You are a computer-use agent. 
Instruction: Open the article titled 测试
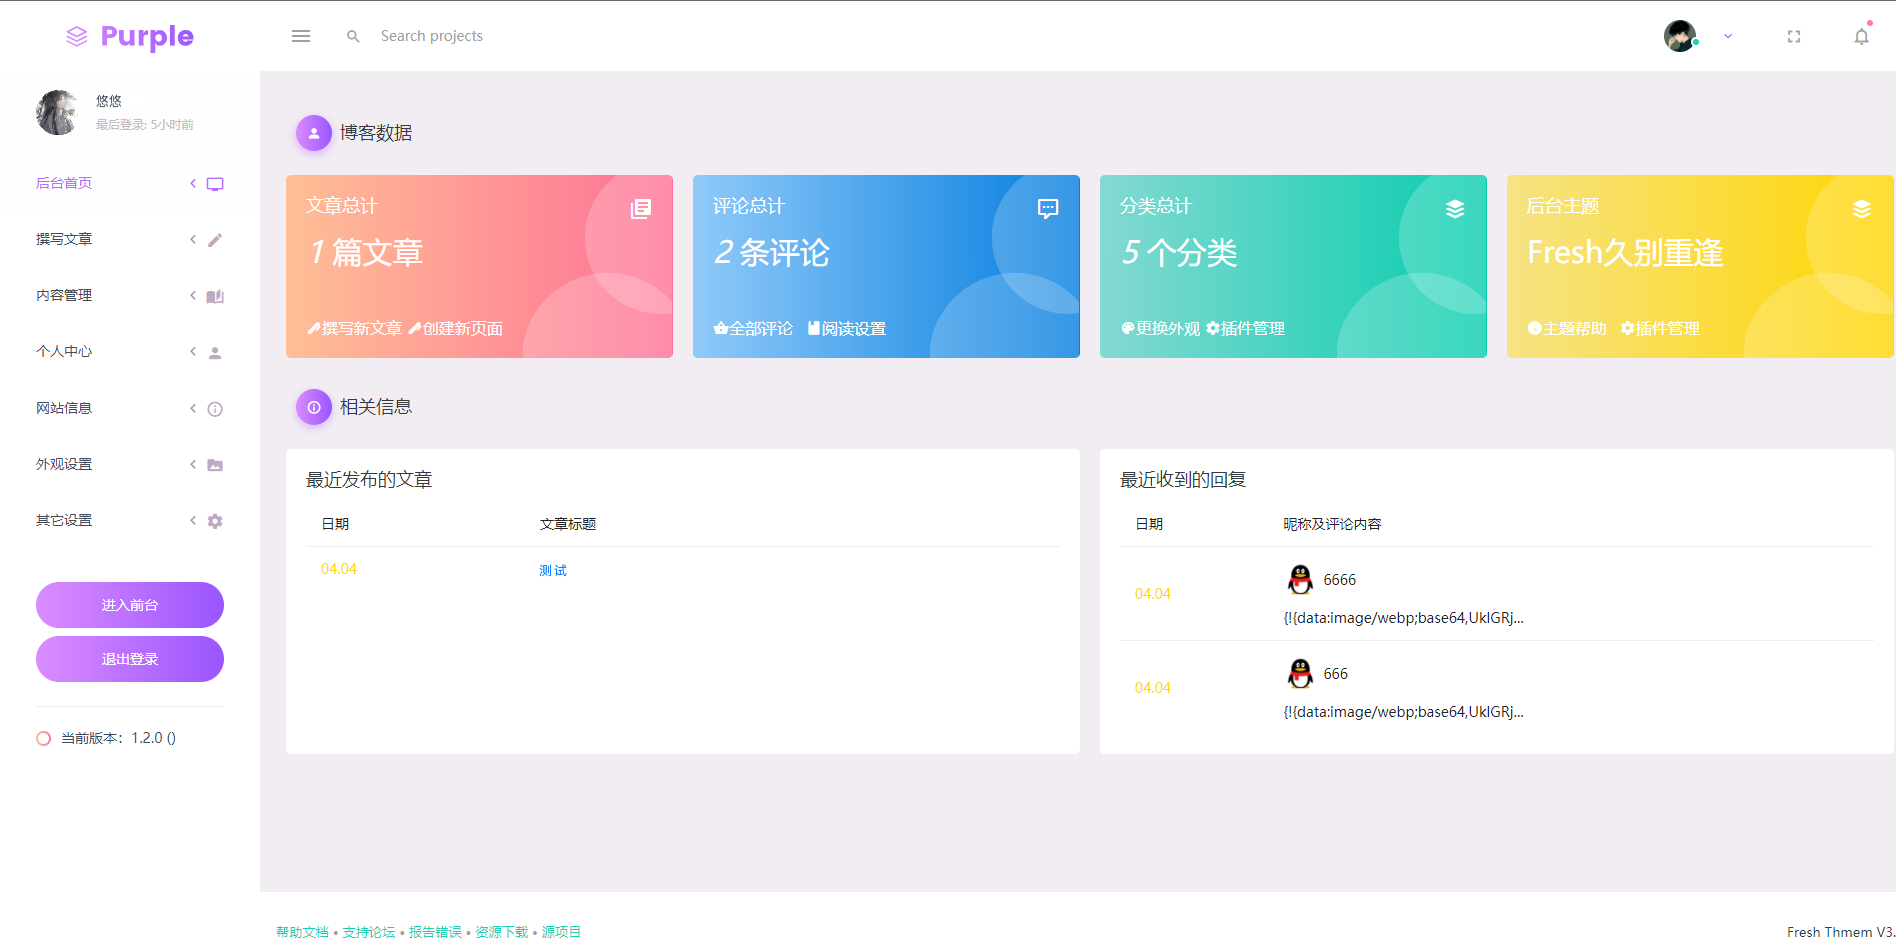coord(551,569)
